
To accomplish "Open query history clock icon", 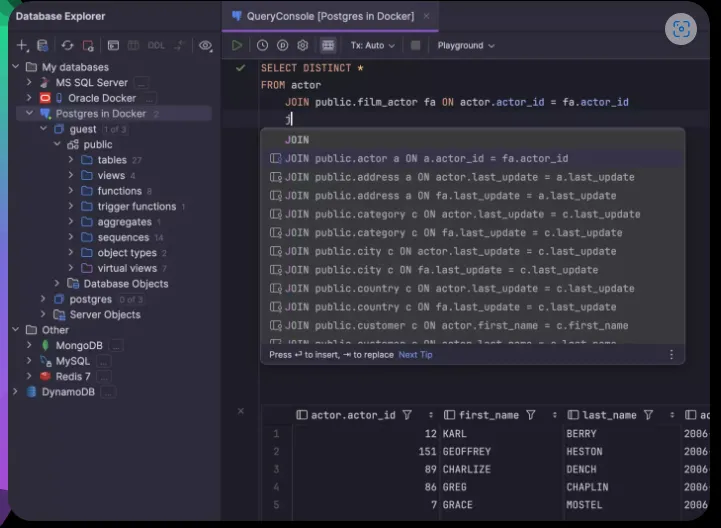I will point(262,46).
